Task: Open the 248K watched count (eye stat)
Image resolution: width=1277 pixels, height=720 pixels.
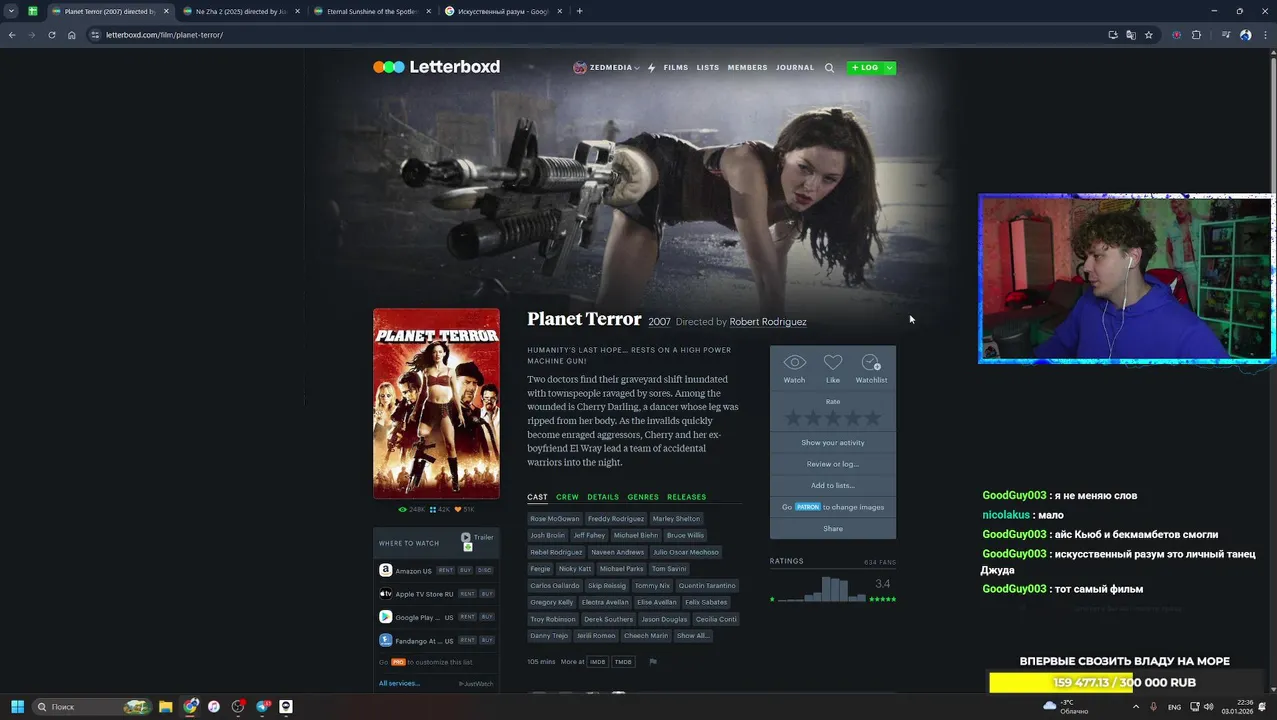Action: [411, 510]
